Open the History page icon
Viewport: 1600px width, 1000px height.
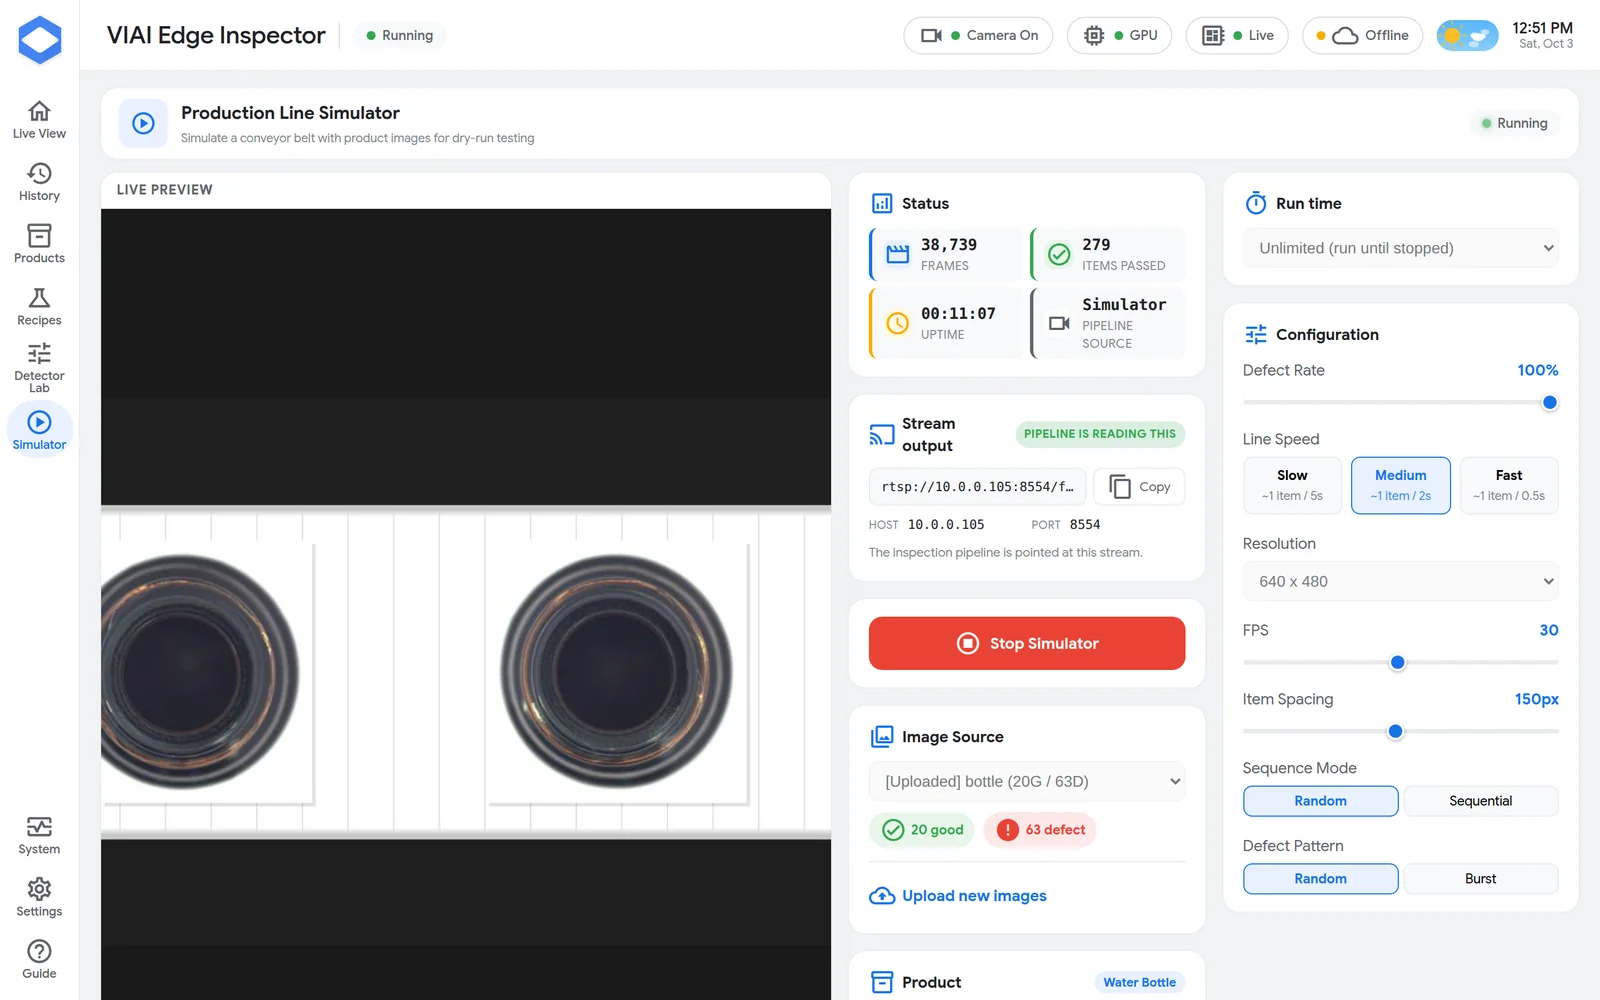[39, 173]
